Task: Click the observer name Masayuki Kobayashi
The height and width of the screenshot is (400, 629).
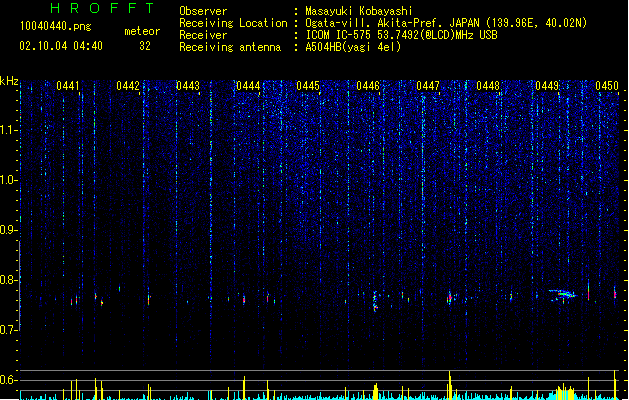Action: click(x=359, y=11)
